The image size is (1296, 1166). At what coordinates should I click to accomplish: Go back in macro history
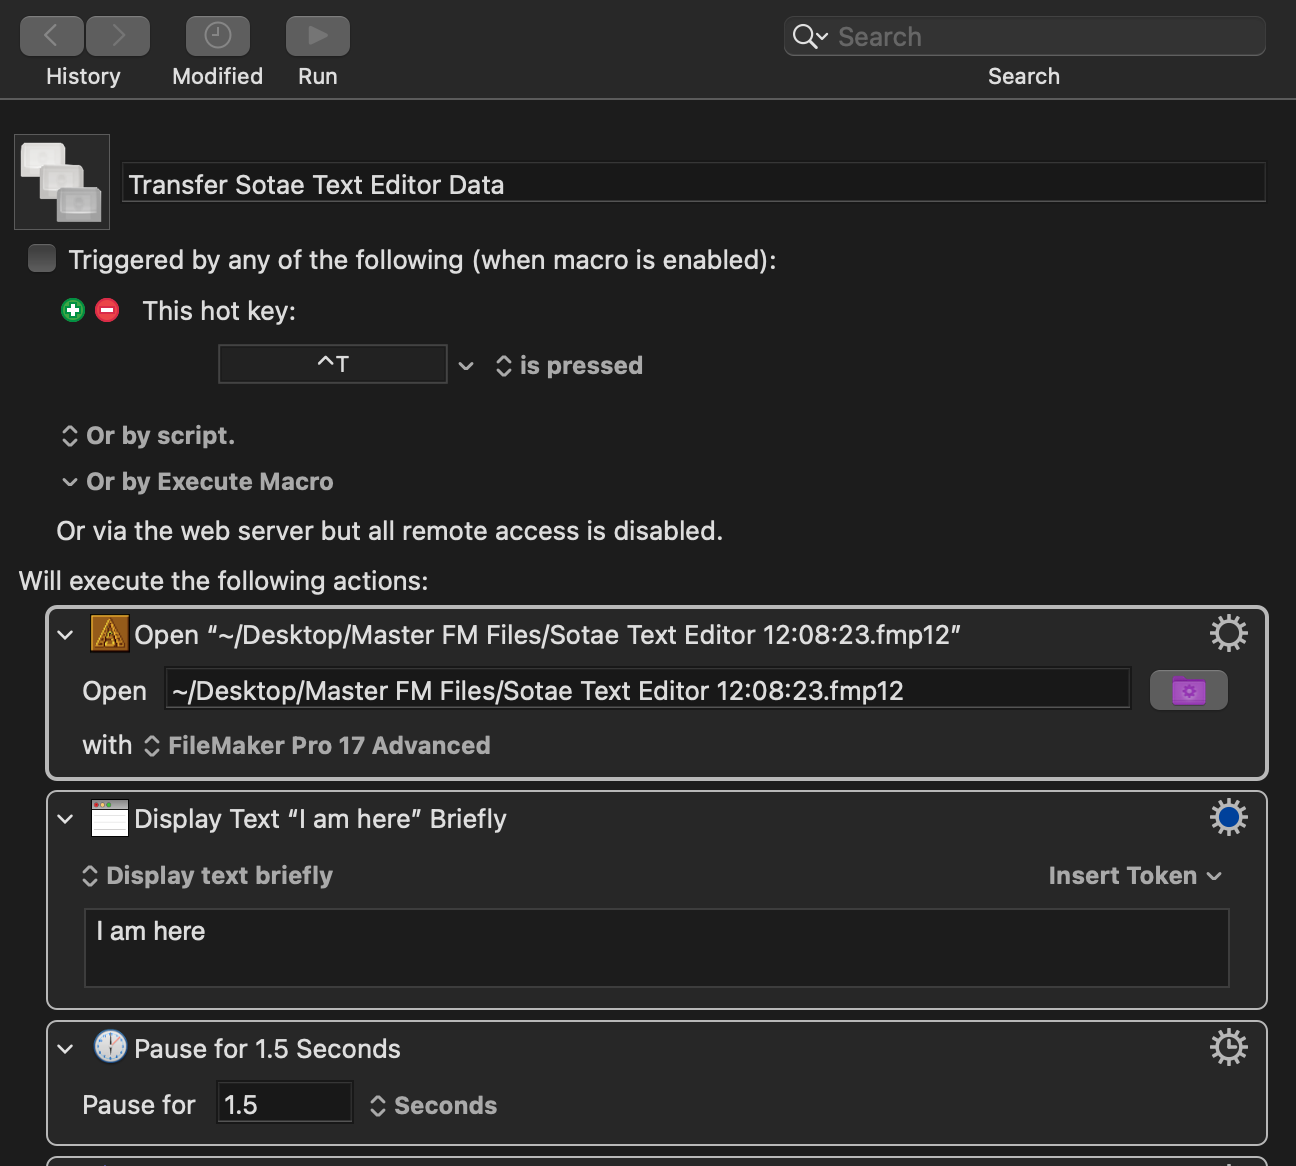(51, 36)
